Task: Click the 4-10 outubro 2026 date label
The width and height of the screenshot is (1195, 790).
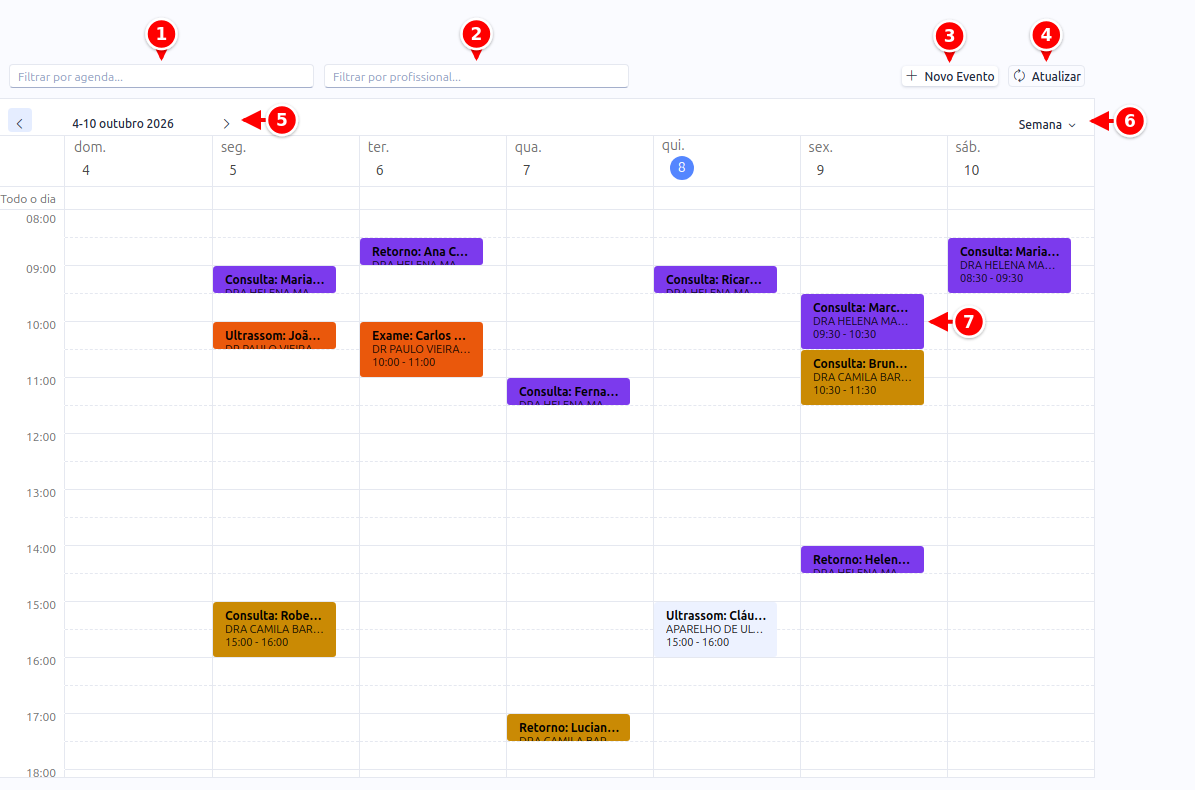Action: (x=123, y=123)
